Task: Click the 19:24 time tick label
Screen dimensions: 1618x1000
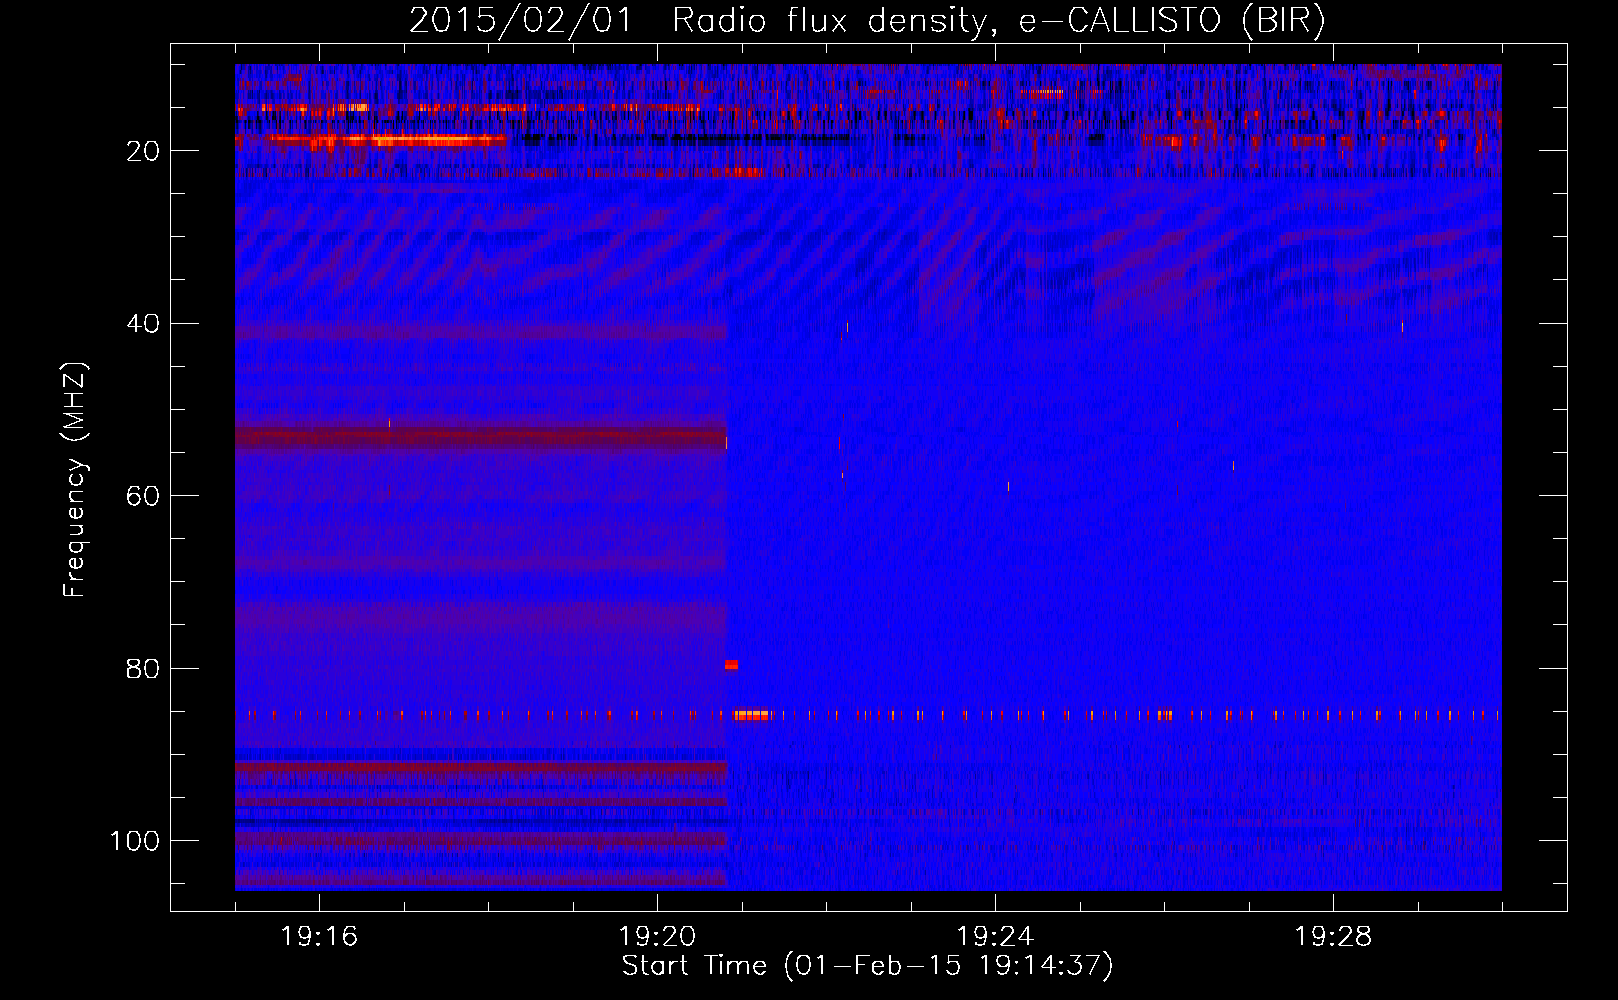Action: (995, 937)
